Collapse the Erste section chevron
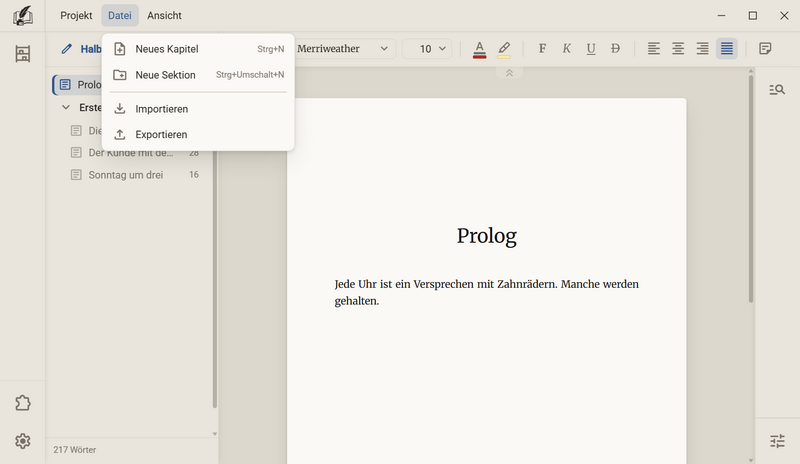The width and height of the screenshot is (800, 464). pos(66,108)
